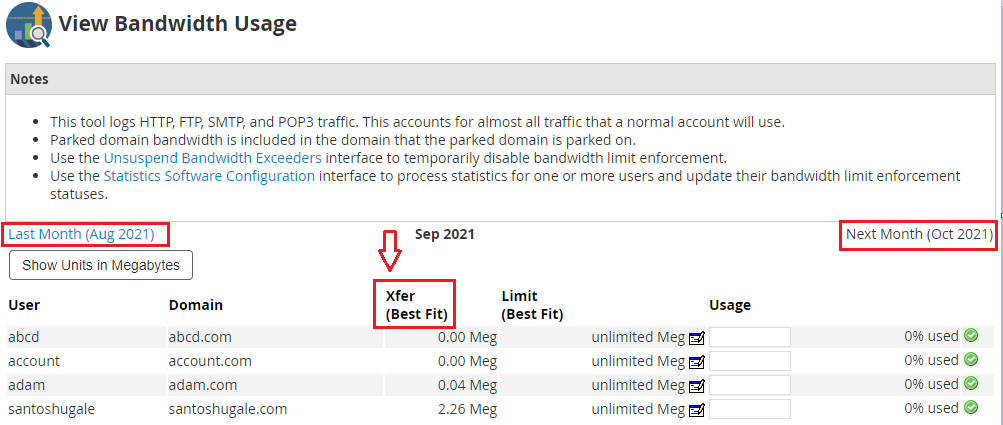The image size is (1003, 425).
Task: Open Statistics Software Configuration link
Action: (209, 176)
